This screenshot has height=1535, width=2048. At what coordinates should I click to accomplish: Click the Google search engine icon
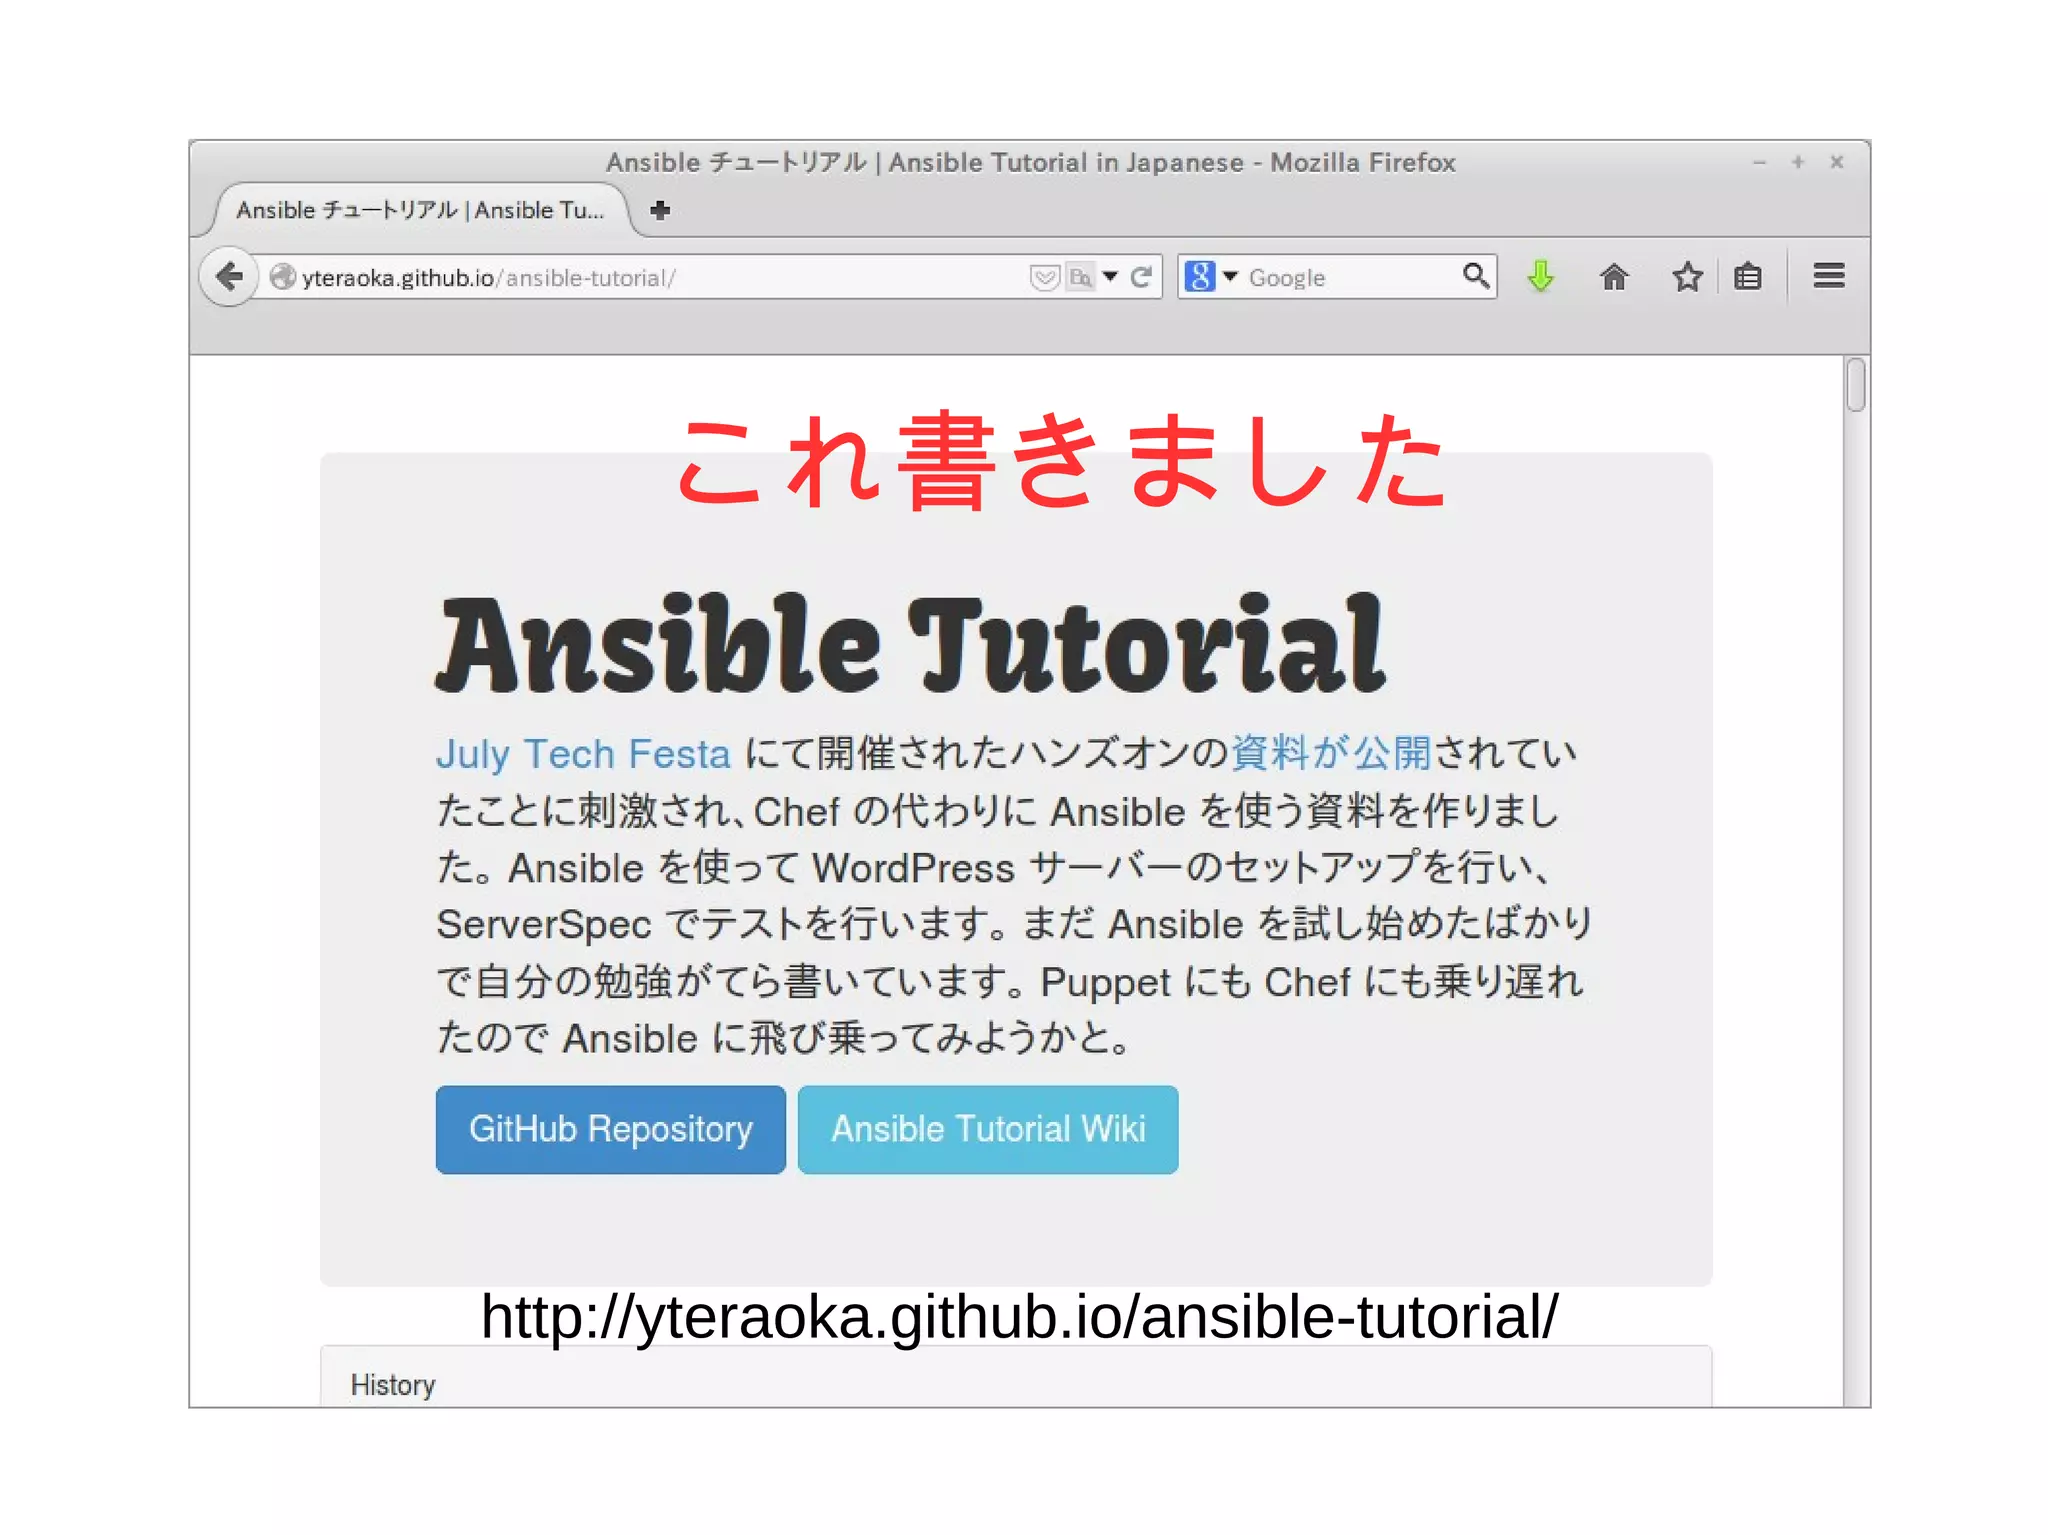1200,276
